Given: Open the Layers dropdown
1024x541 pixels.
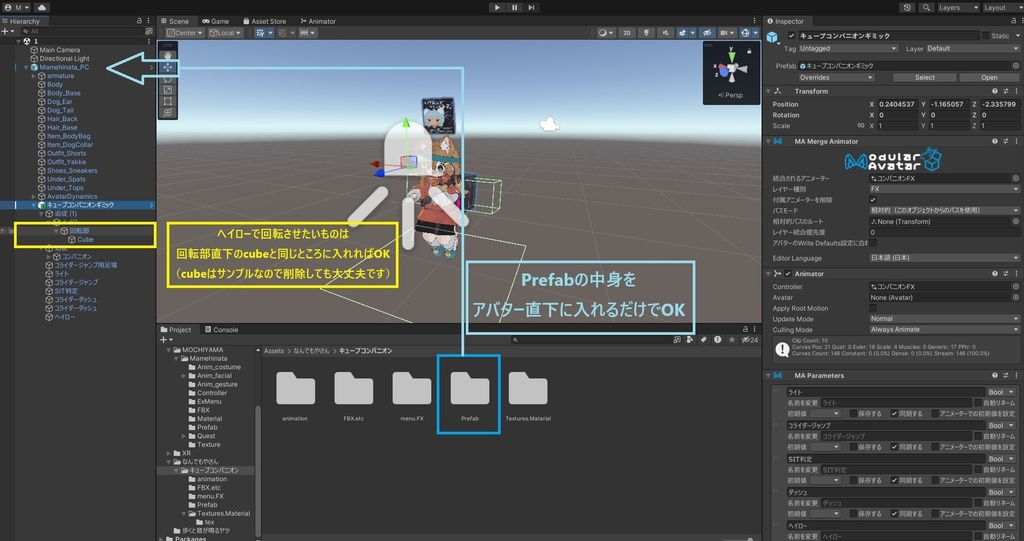Looking at the screenshot, I should 958,7.
